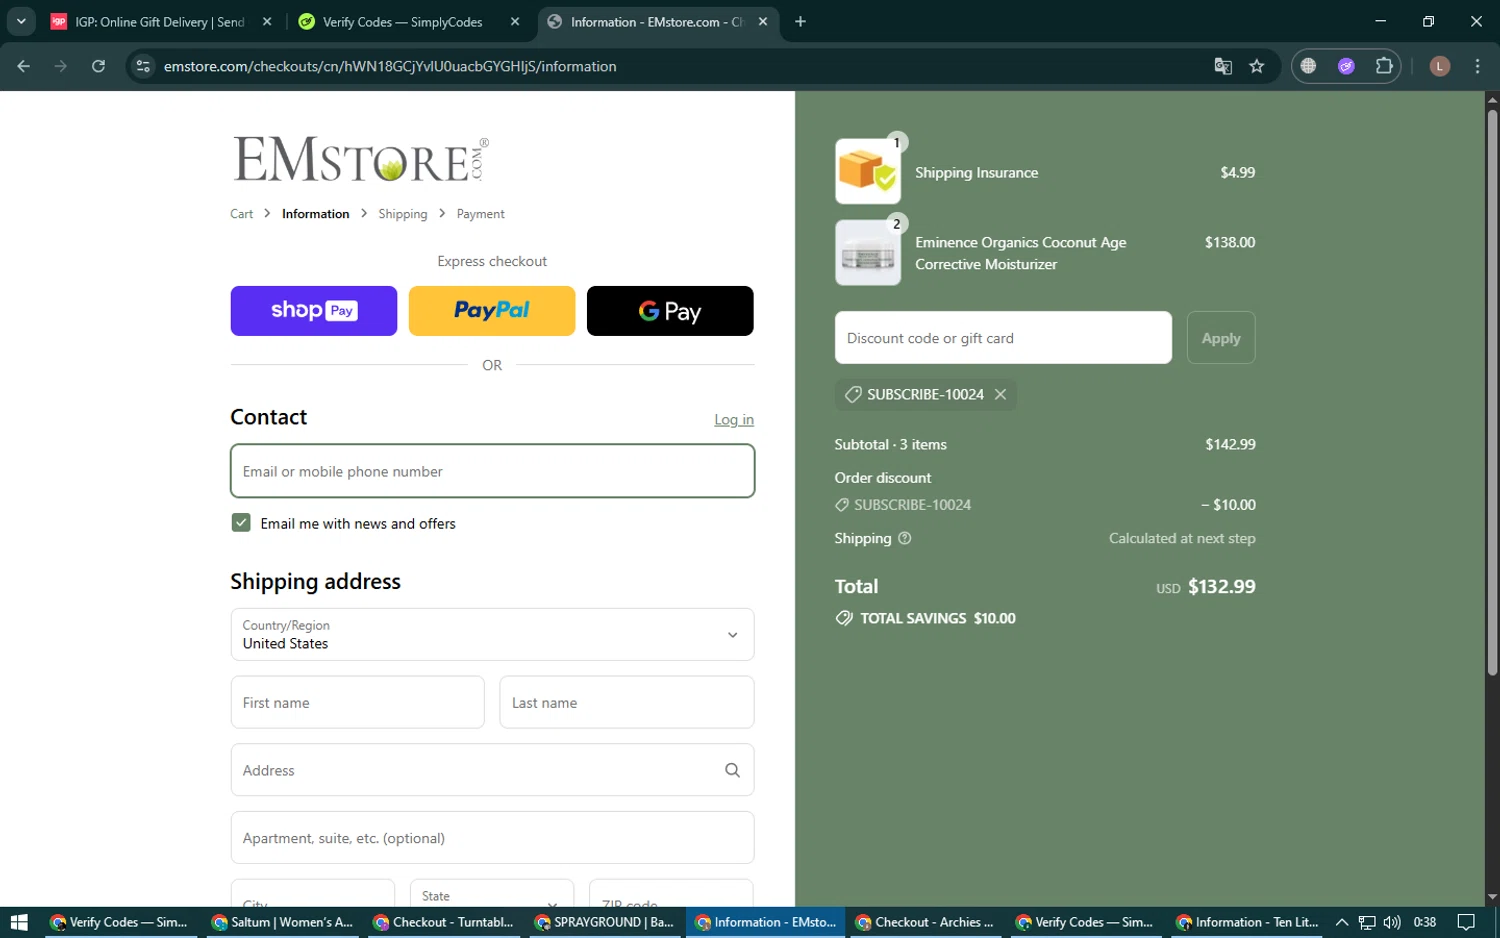Click the volume speaker tray icon
The height and width of the screenshot is (938, 1500).
[x=1392, y=922]
